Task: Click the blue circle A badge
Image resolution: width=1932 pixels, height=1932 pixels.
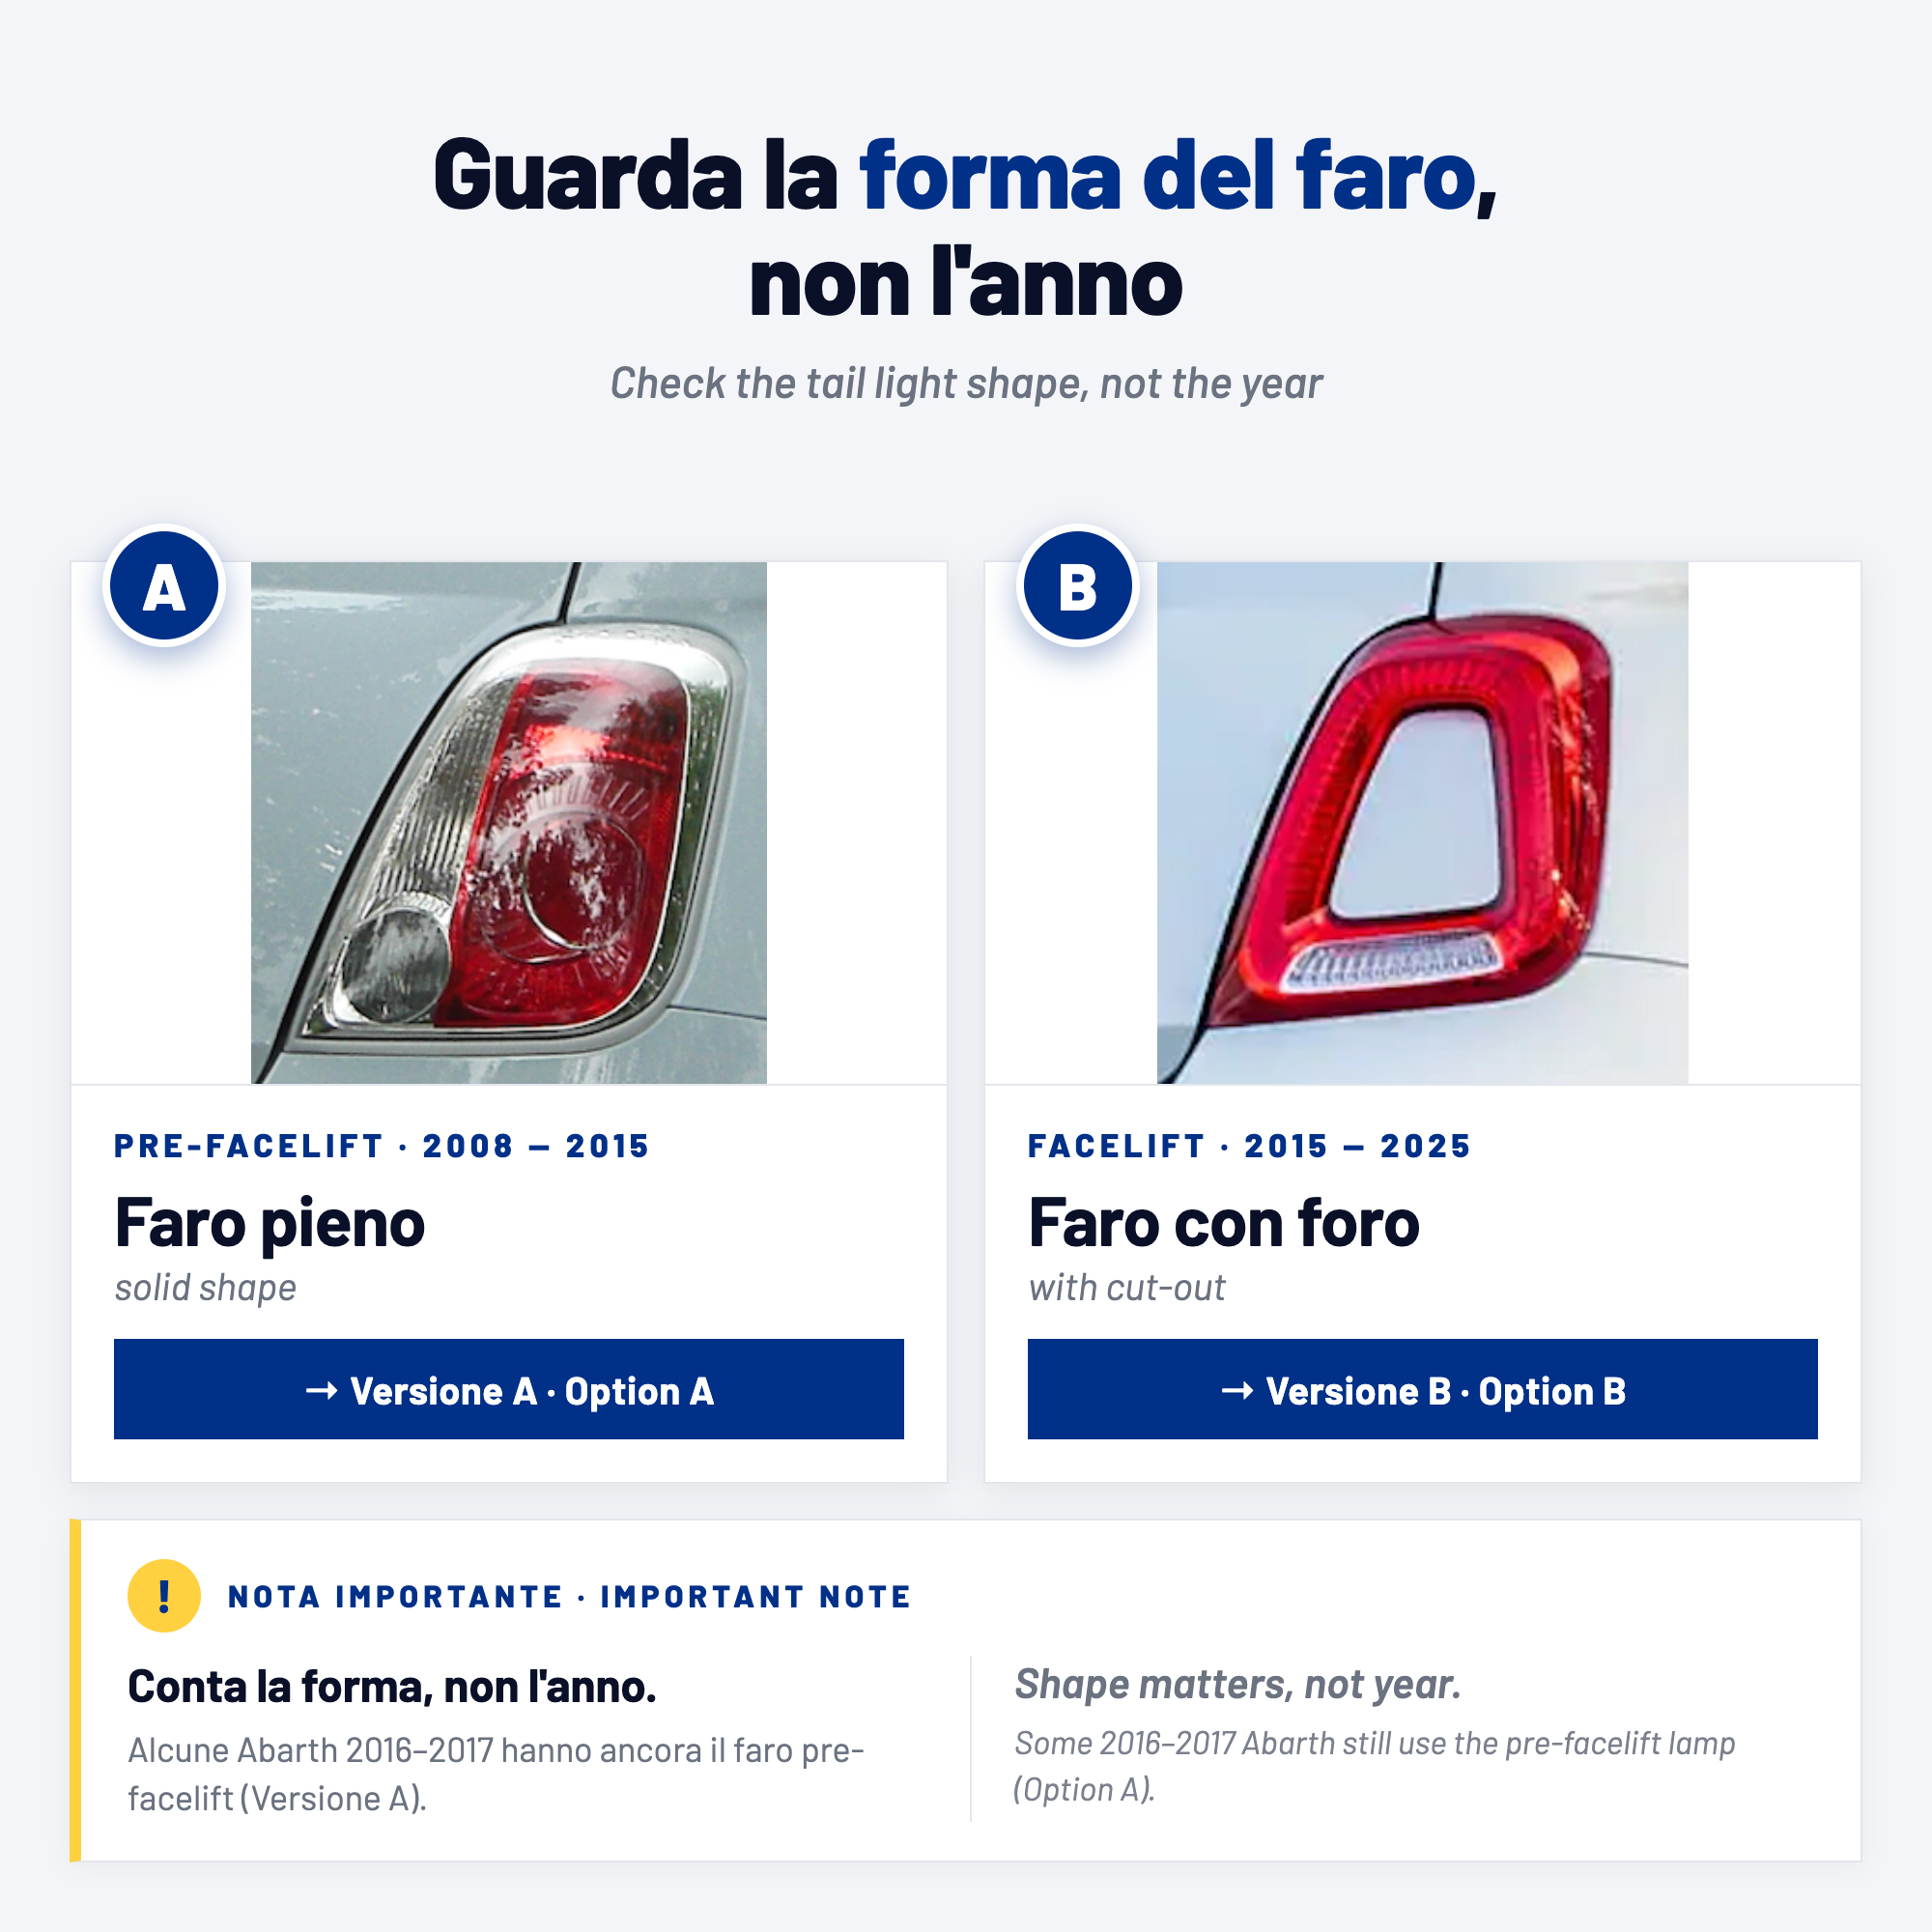Action: pyautogui.click(x=164, y=586)
